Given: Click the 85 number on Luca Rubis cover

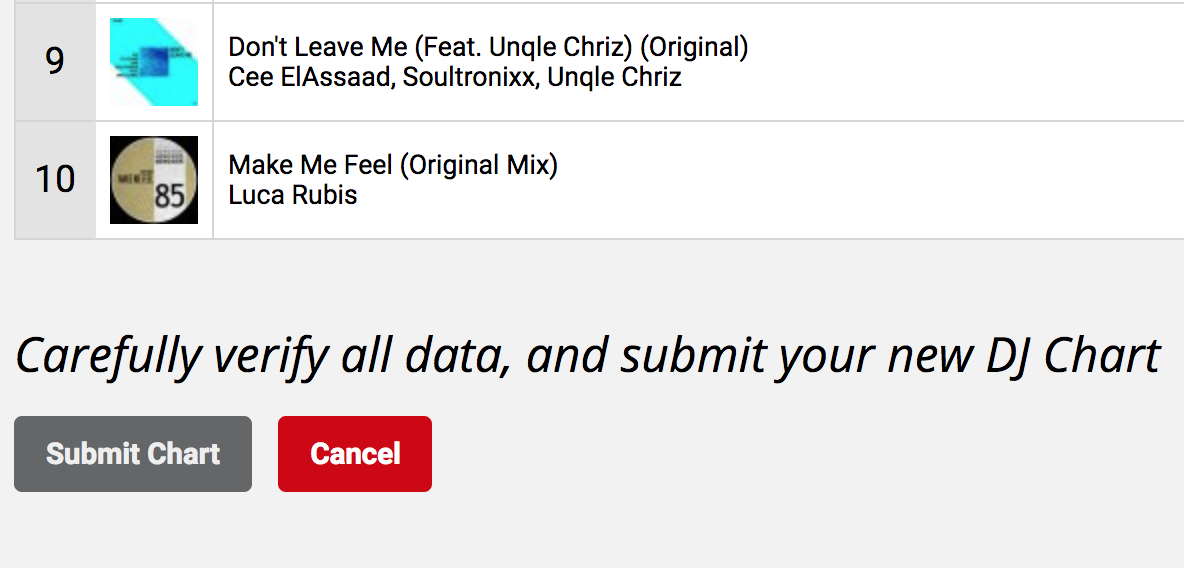Looking at the screenshot, I should coord(170,197).
